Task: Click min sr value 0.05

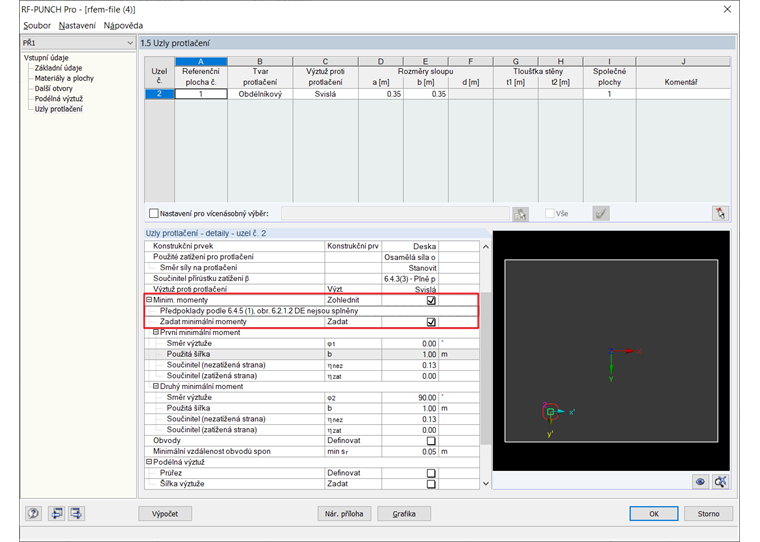Action: click(410, 451)
